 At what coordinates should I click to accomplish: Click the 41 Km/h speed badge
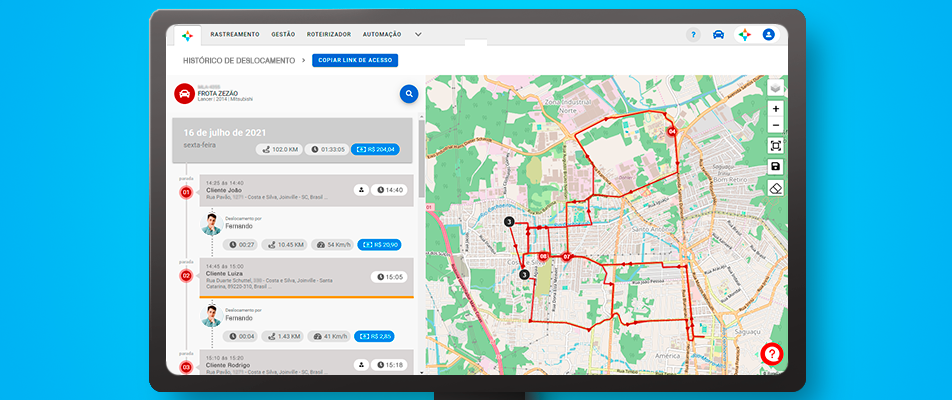330,336
